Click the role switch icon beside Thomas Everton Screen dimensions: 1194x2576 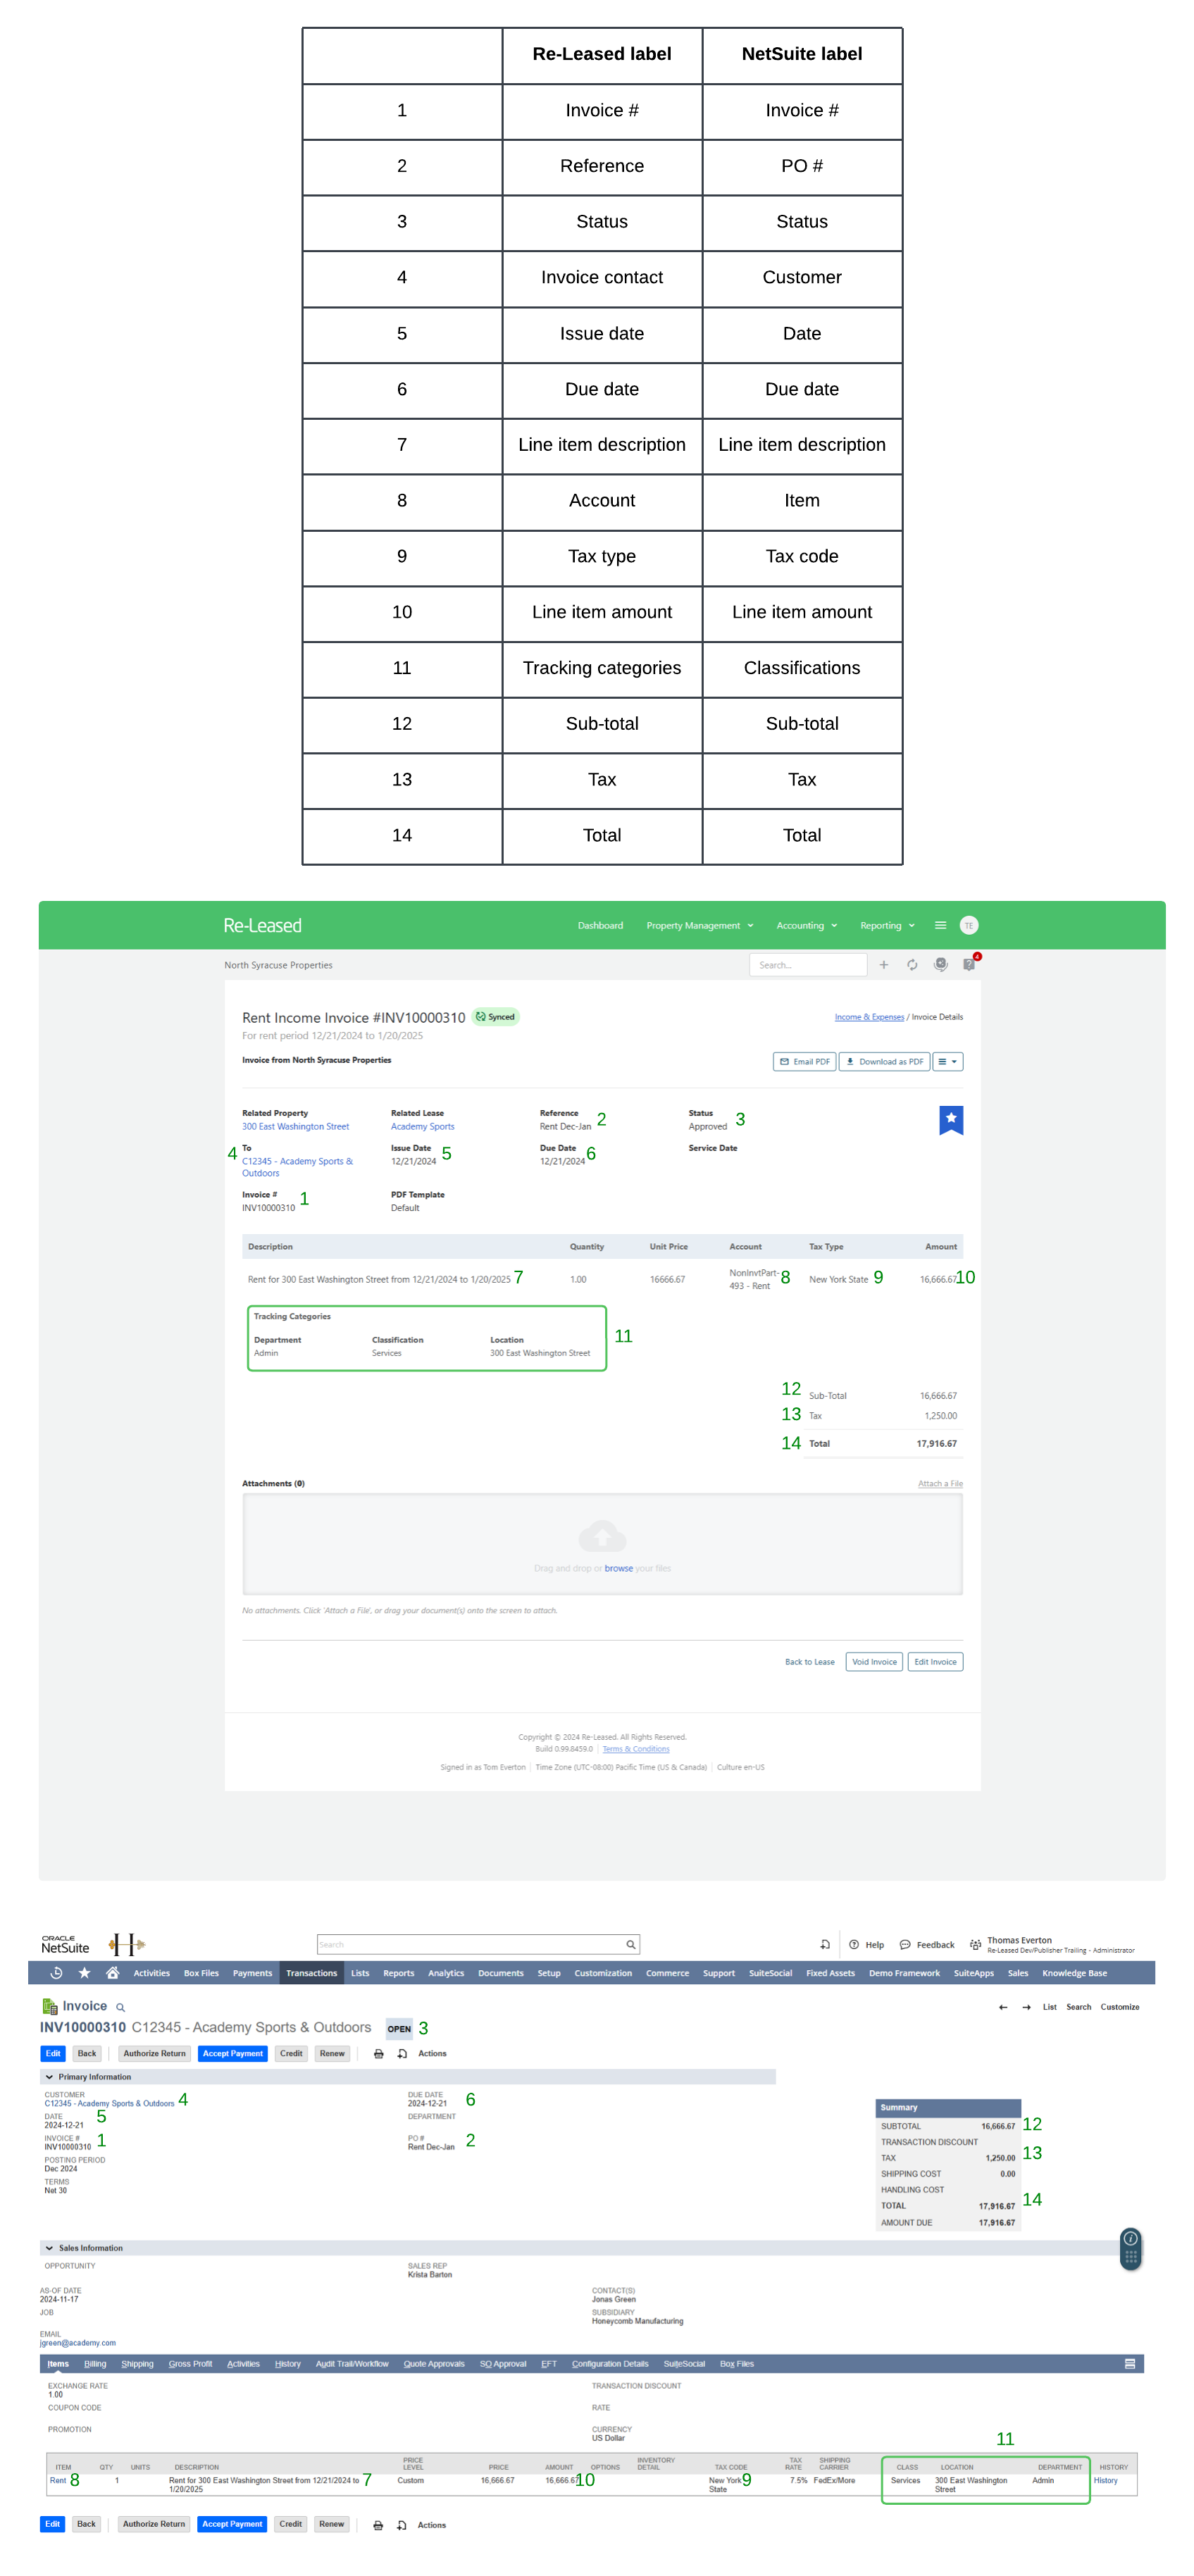coord(975,1945)
